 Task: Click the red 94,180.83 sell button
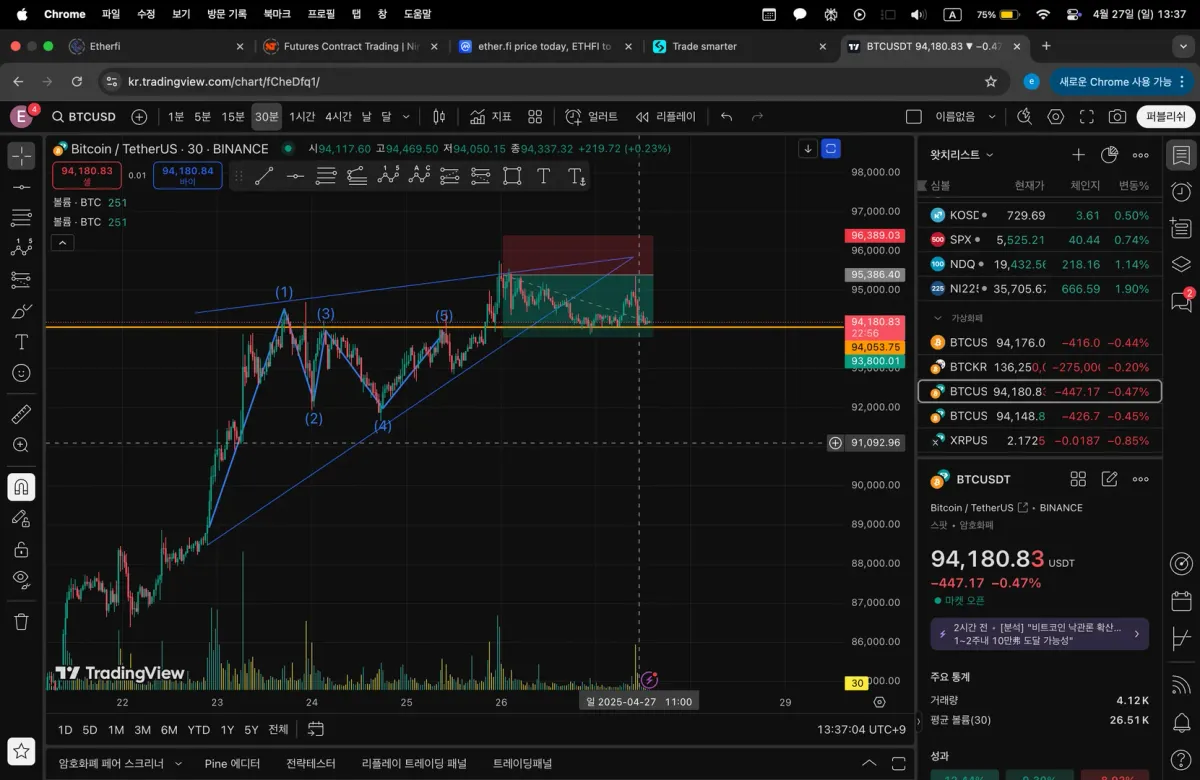[89, 176]
